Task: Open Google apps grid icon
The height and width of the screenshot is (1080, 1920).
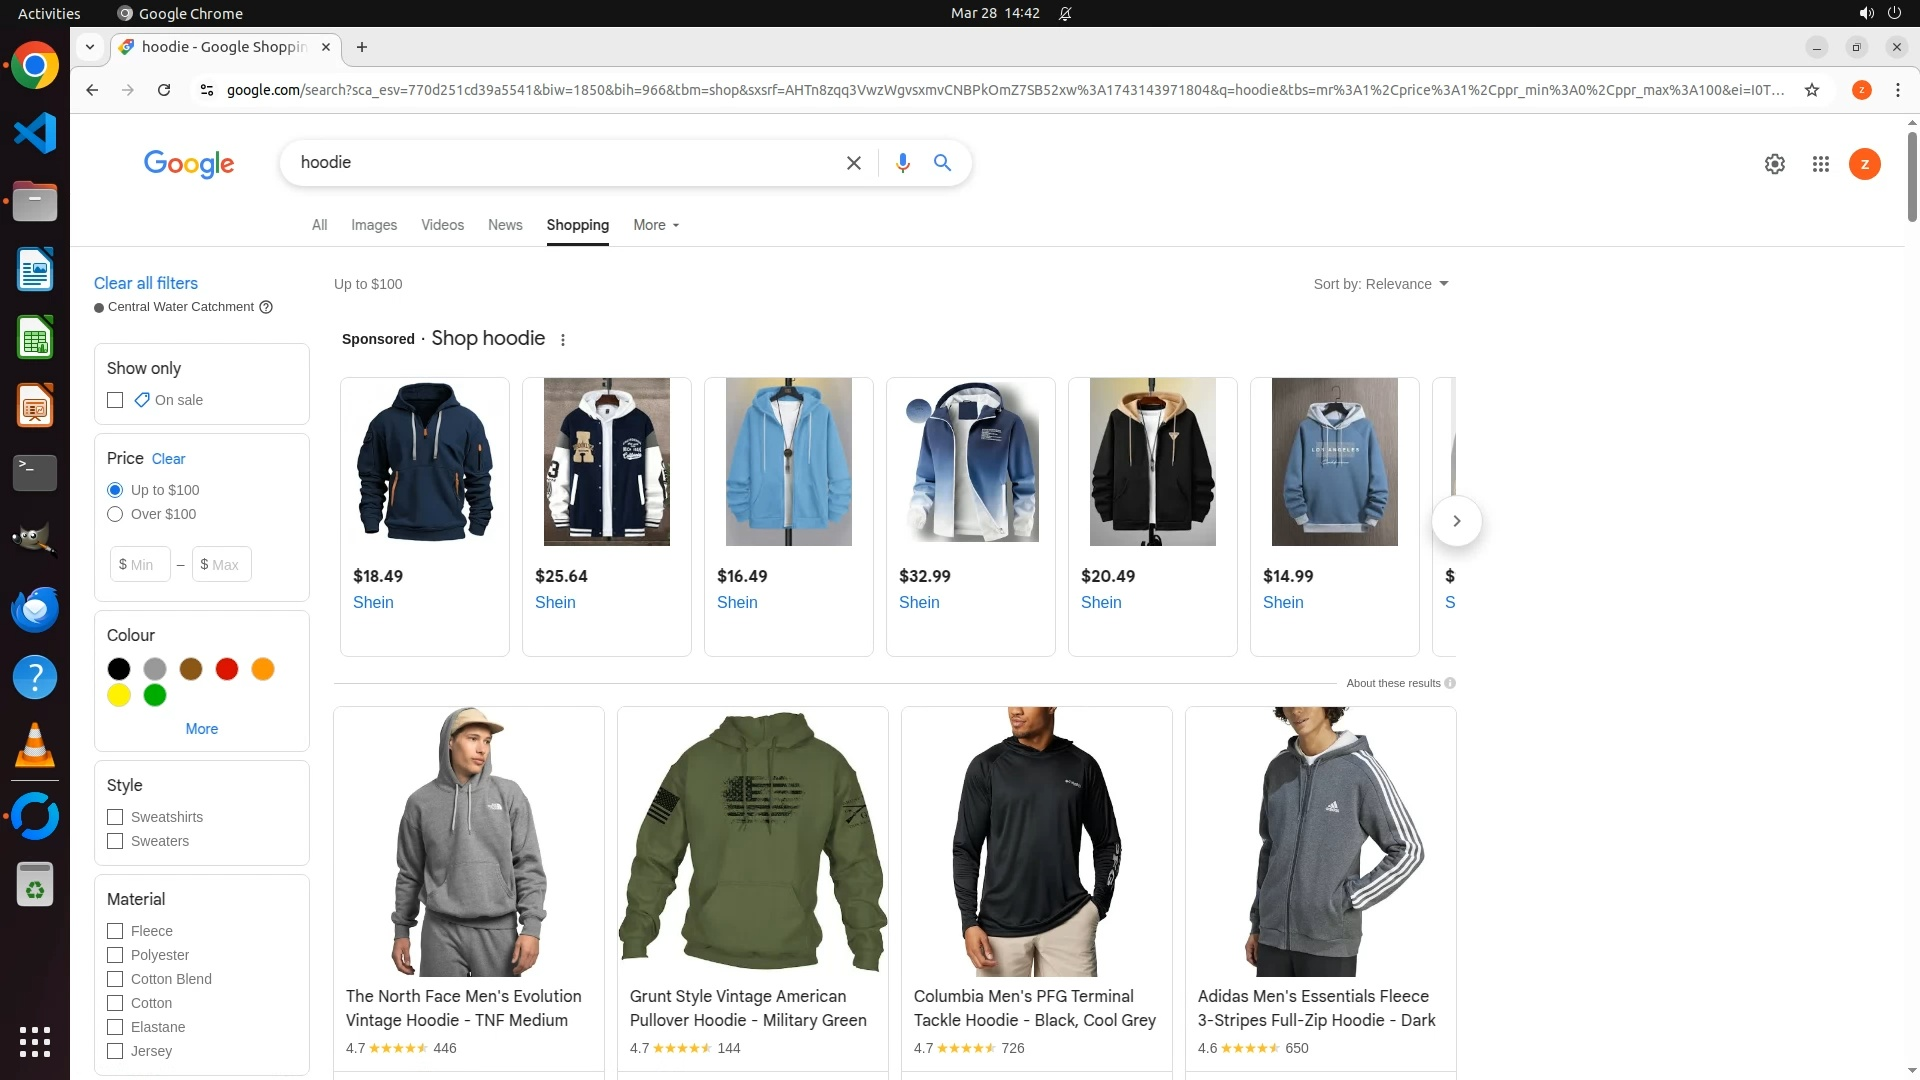Action: click(x=1820, y=164)
